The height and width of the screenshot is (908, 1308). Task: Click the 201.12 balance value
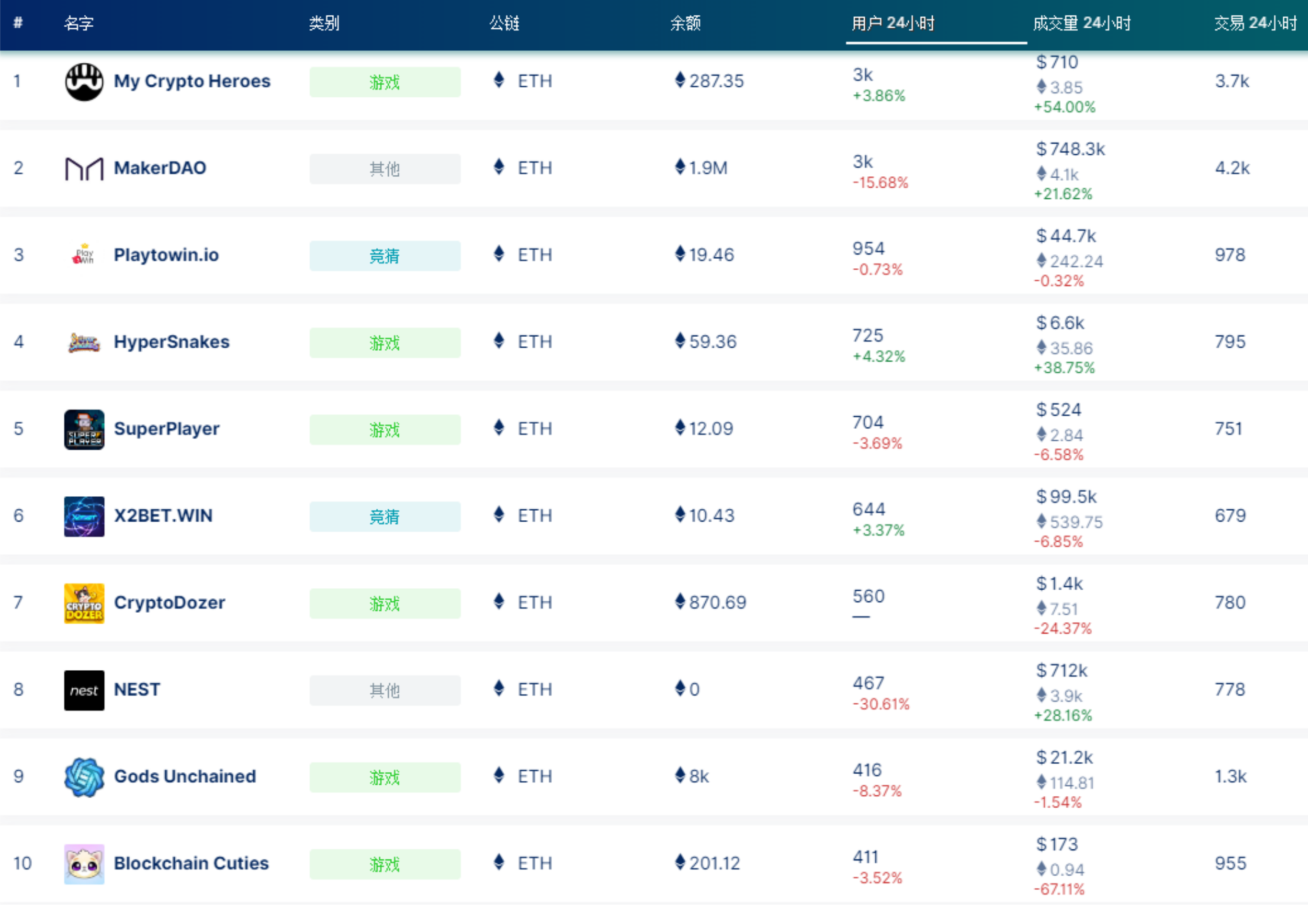click(x=715, y=863)
